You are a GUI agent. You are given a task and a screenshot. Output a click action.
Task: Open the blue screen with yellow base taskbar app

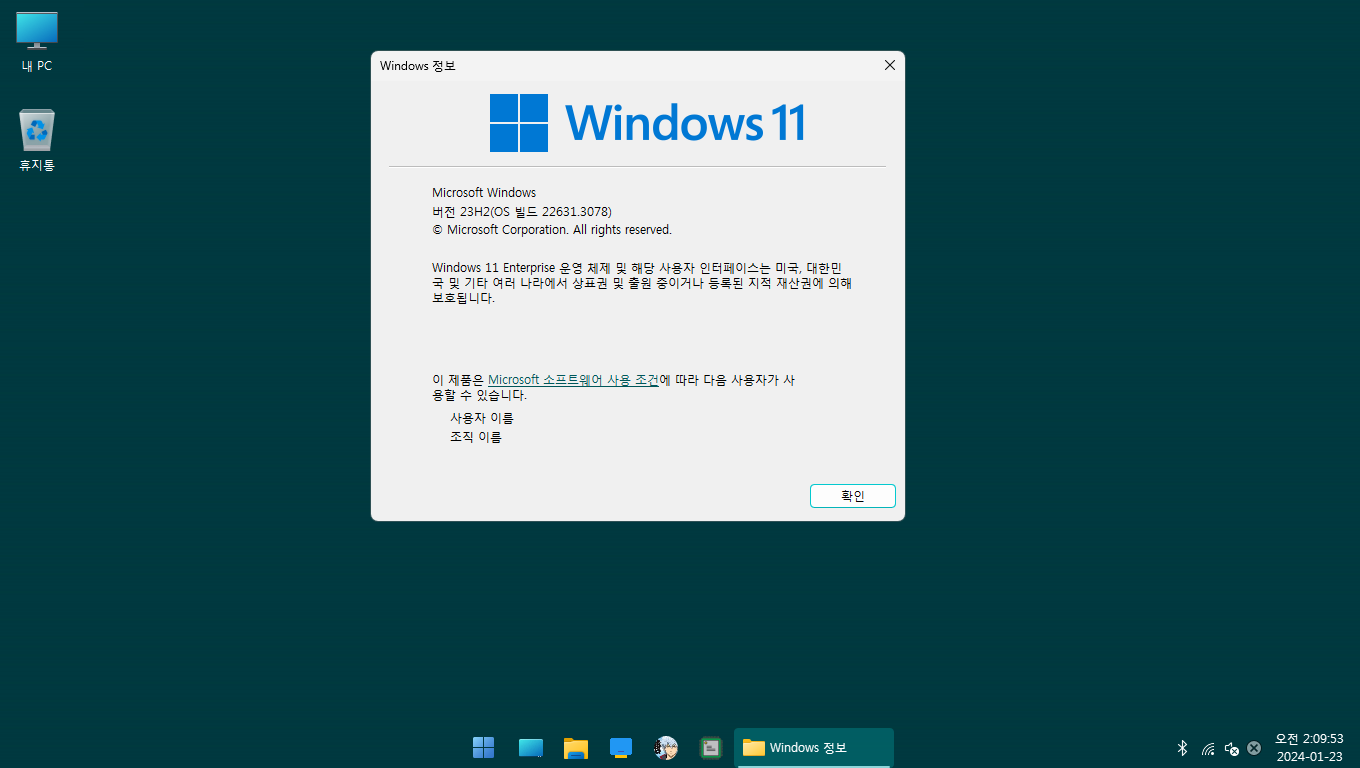coord(621,747)
